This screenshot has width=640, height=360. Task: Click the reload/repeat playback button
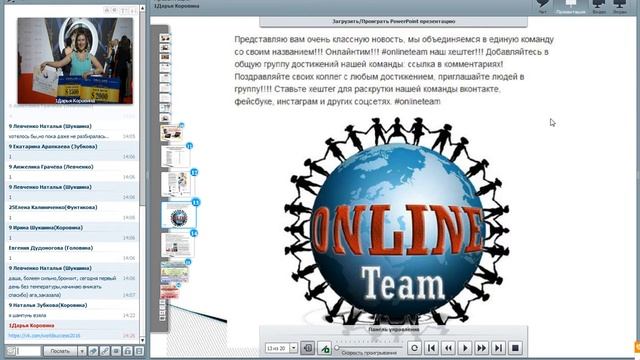(x=414, y=348)
